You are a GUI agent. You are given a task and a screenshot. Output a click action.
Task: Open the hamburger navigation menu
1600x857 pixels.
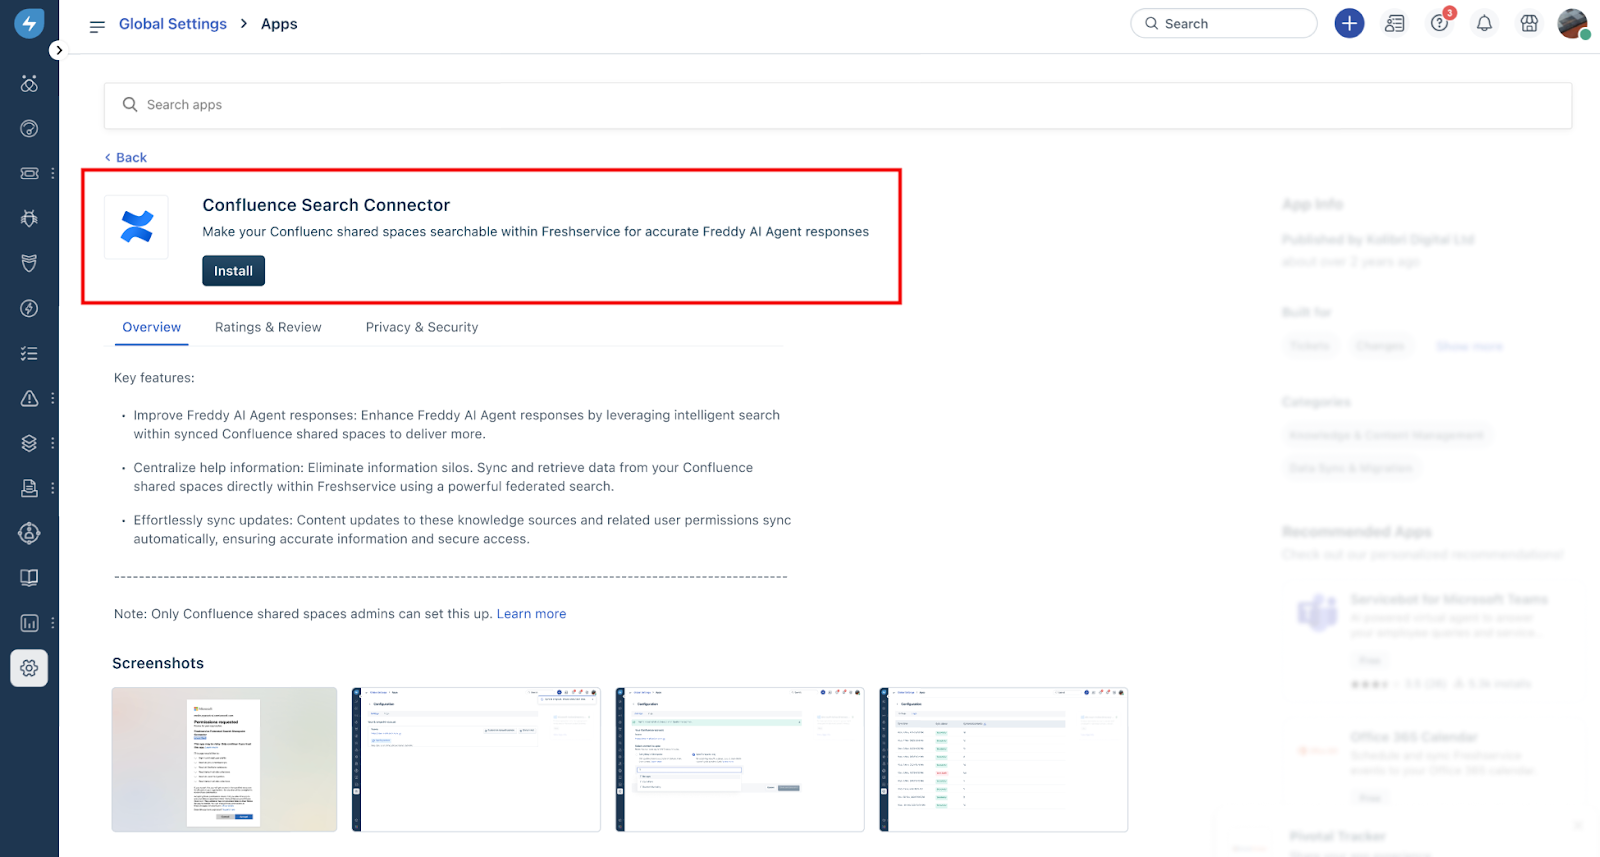(97, 25)
